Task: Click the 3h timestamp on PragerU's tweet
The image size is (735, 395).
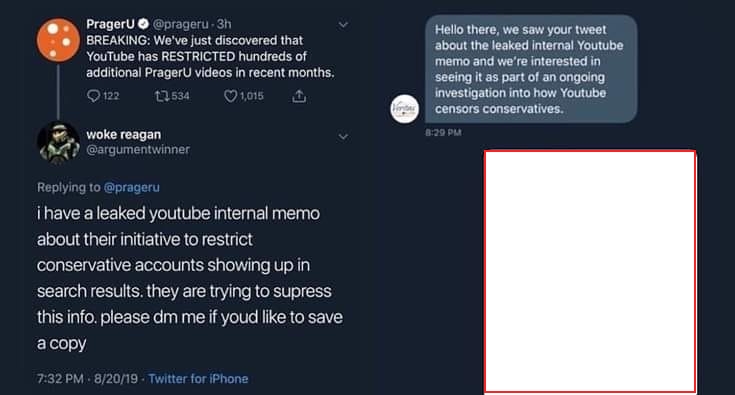Action: point(224,24)
